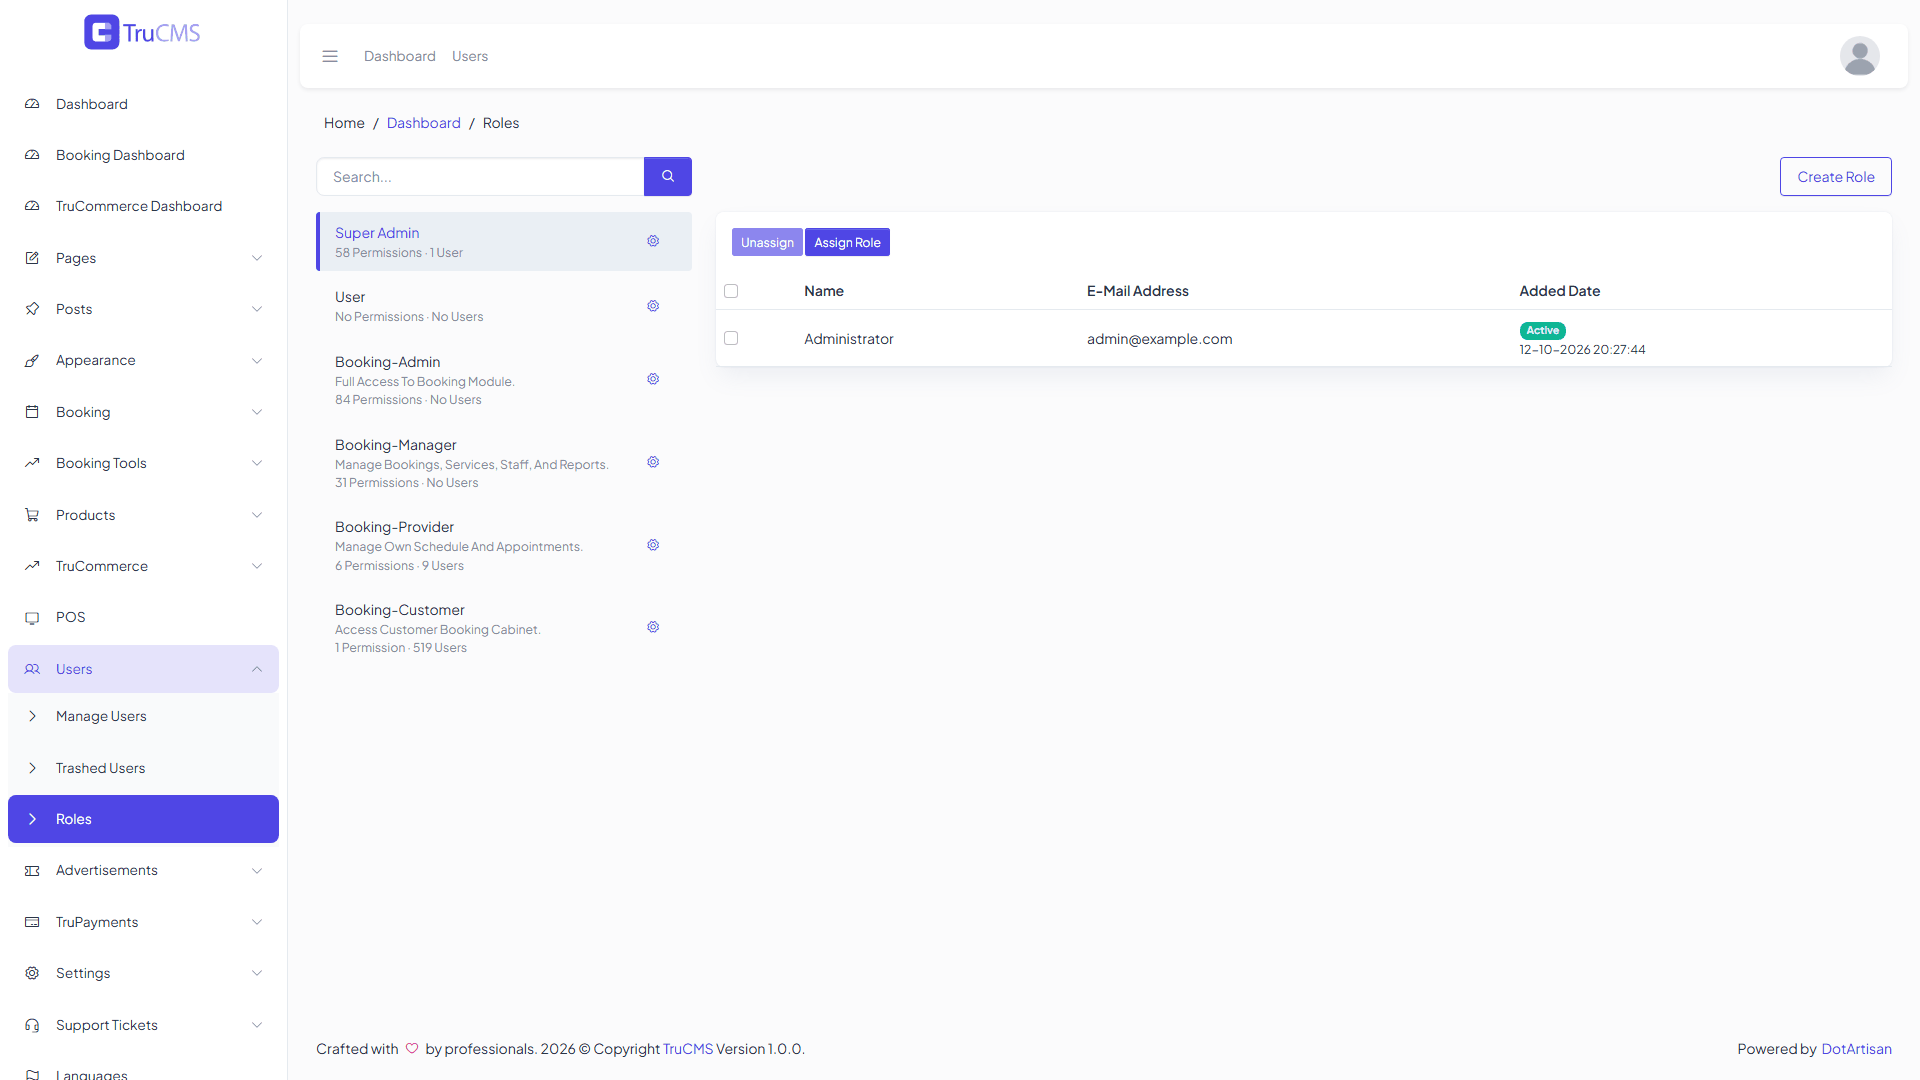Click the Posts pin icon in sidebar

(x=32, y=309)
